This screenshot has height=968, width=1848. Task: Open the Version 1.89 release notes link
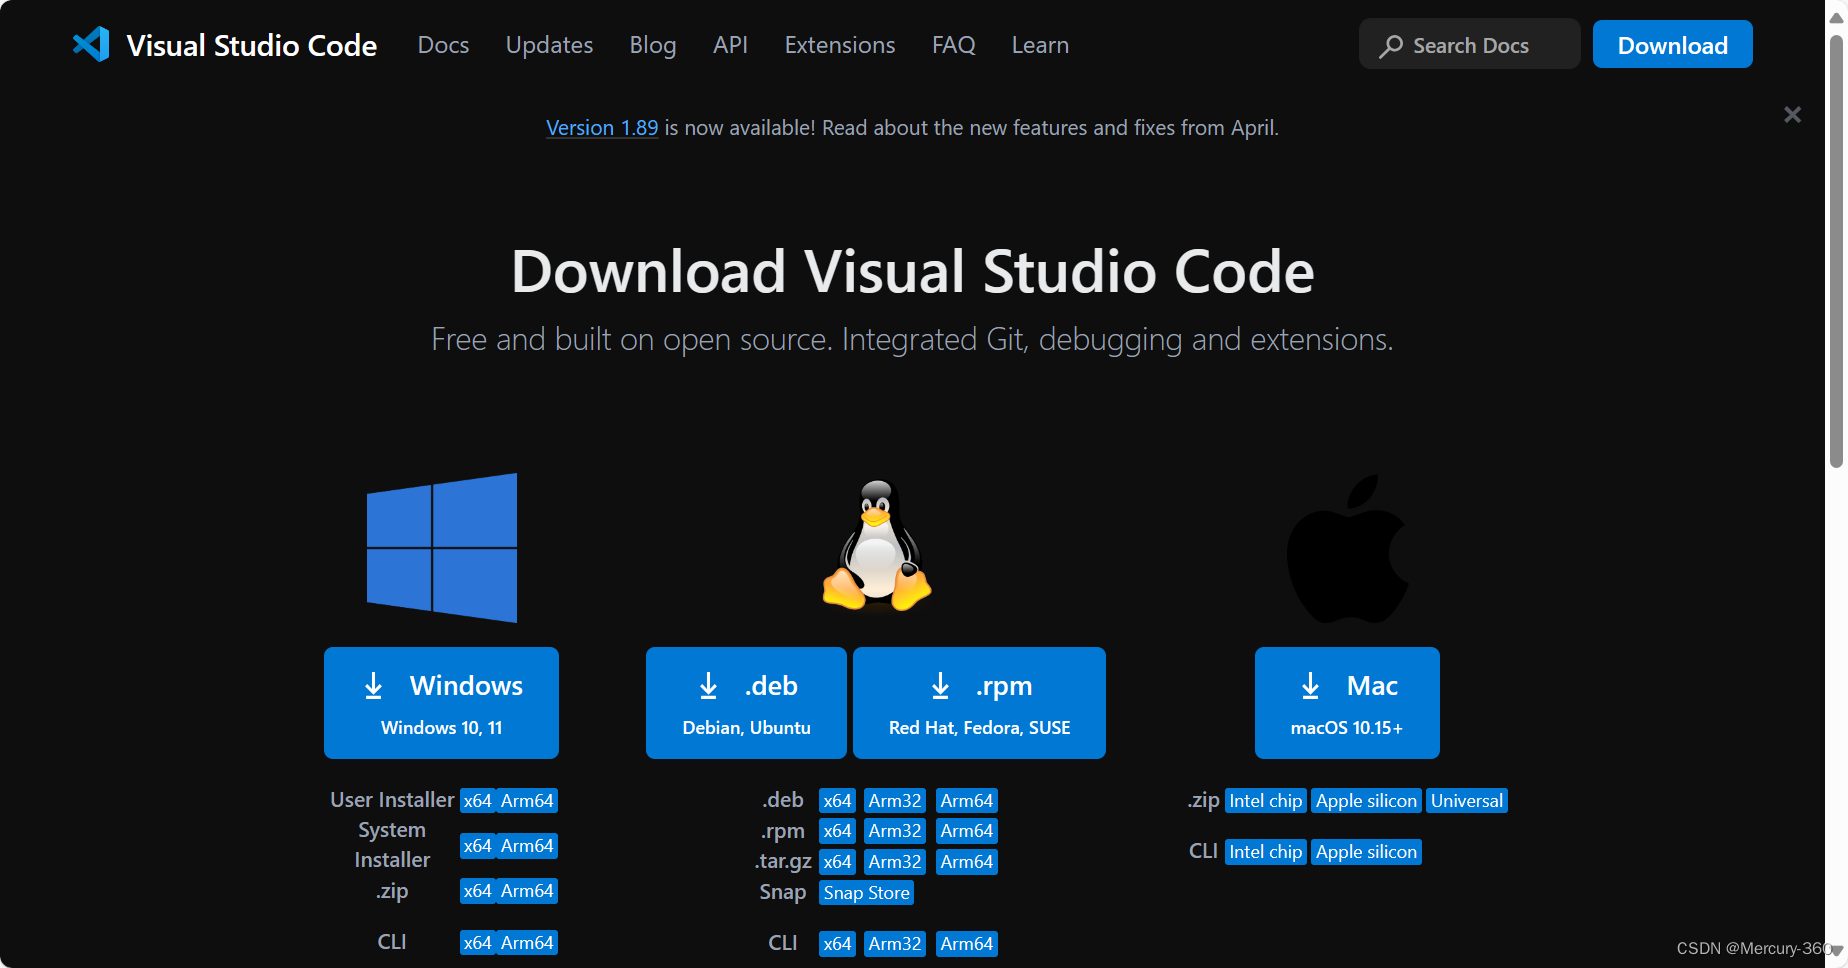pos(601,127)
